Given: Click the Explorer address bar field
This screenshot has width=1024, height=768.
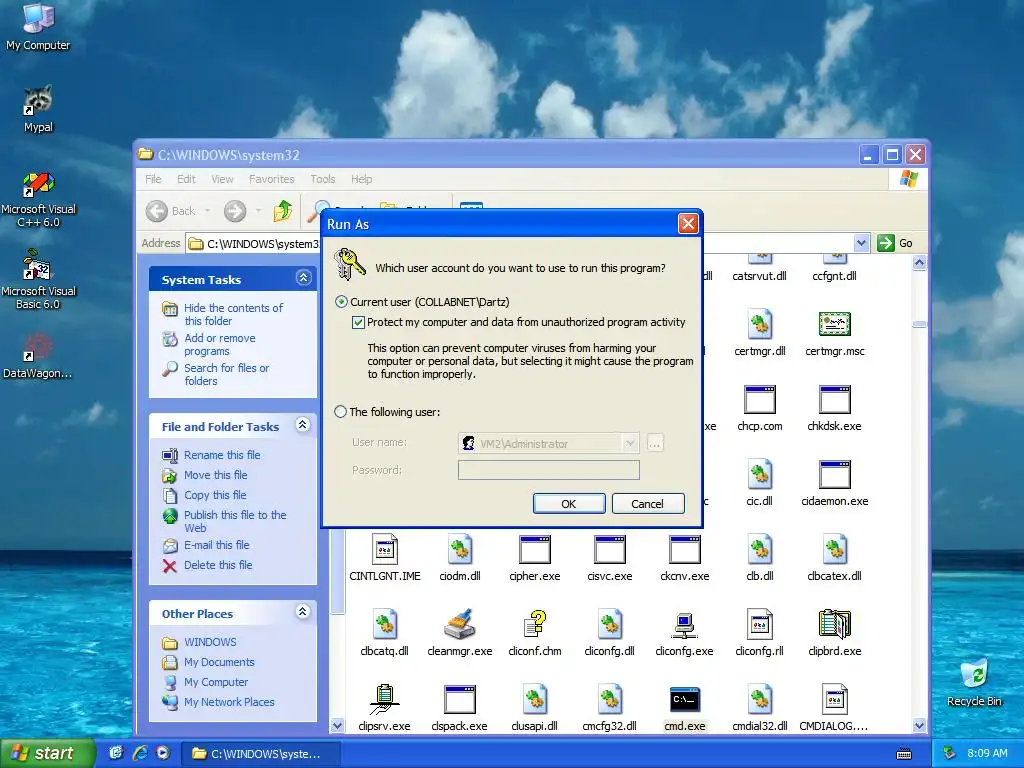Looking at the screenshot, I should (528, 244).
